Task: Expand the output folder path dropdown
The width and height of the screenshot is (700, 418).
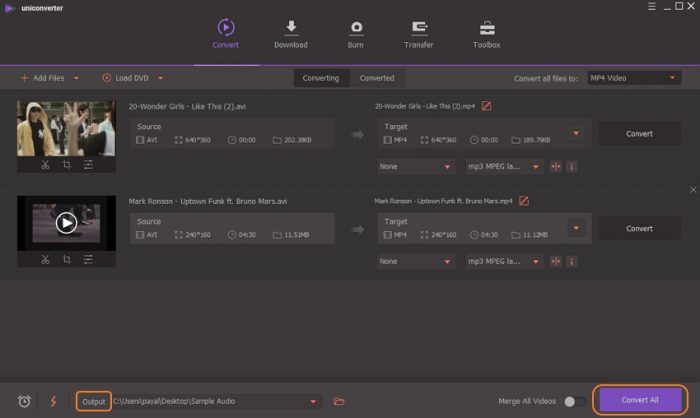Action: pos(313,401)
